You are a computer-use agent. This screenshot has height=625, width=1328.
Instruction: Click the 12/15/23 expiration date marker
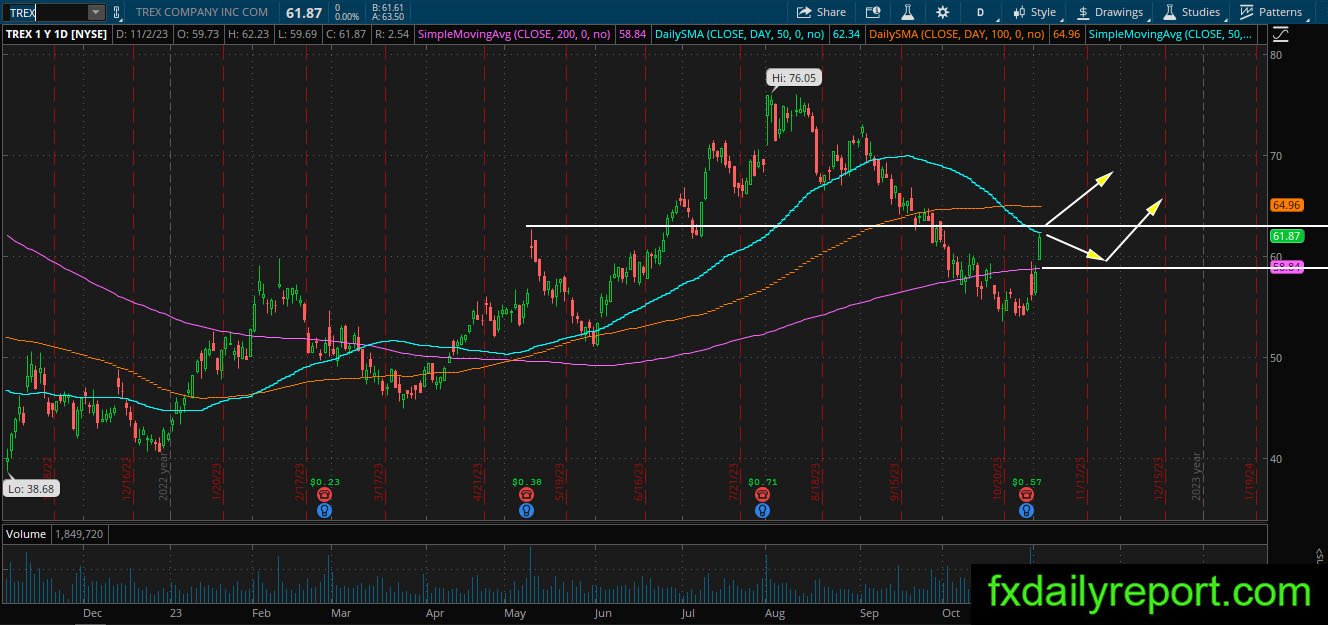(x=1159, y=479)
